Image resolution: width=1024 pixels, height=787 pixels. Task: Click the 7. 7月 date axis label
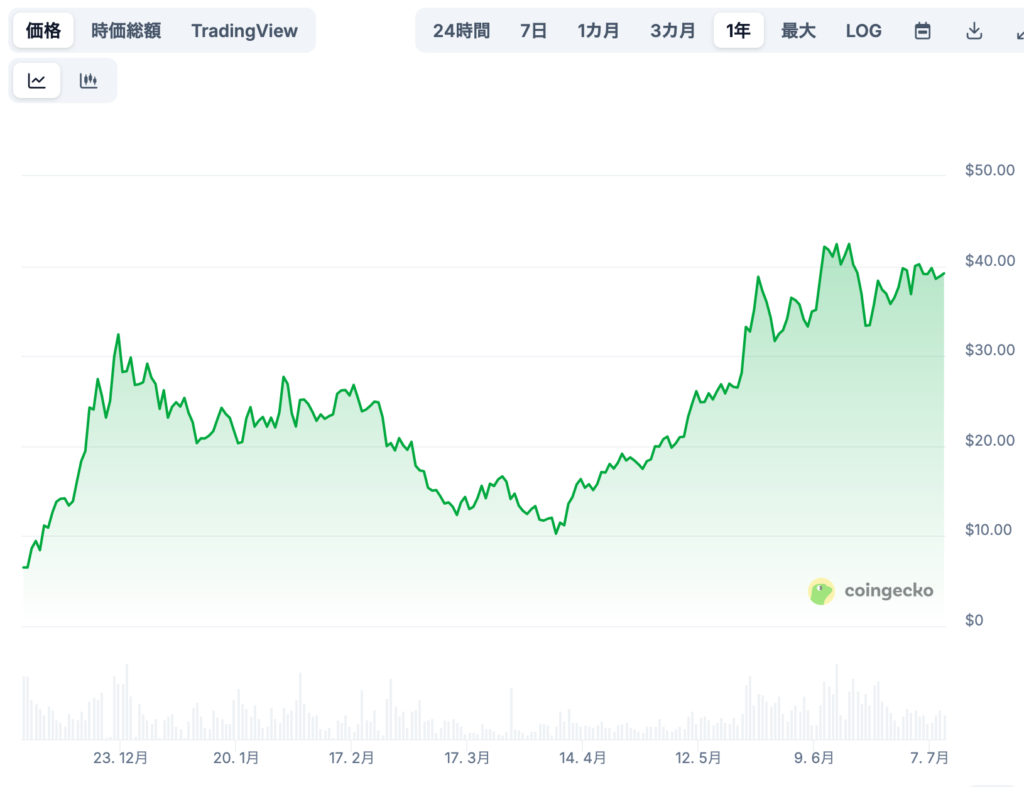pos(929,758)
